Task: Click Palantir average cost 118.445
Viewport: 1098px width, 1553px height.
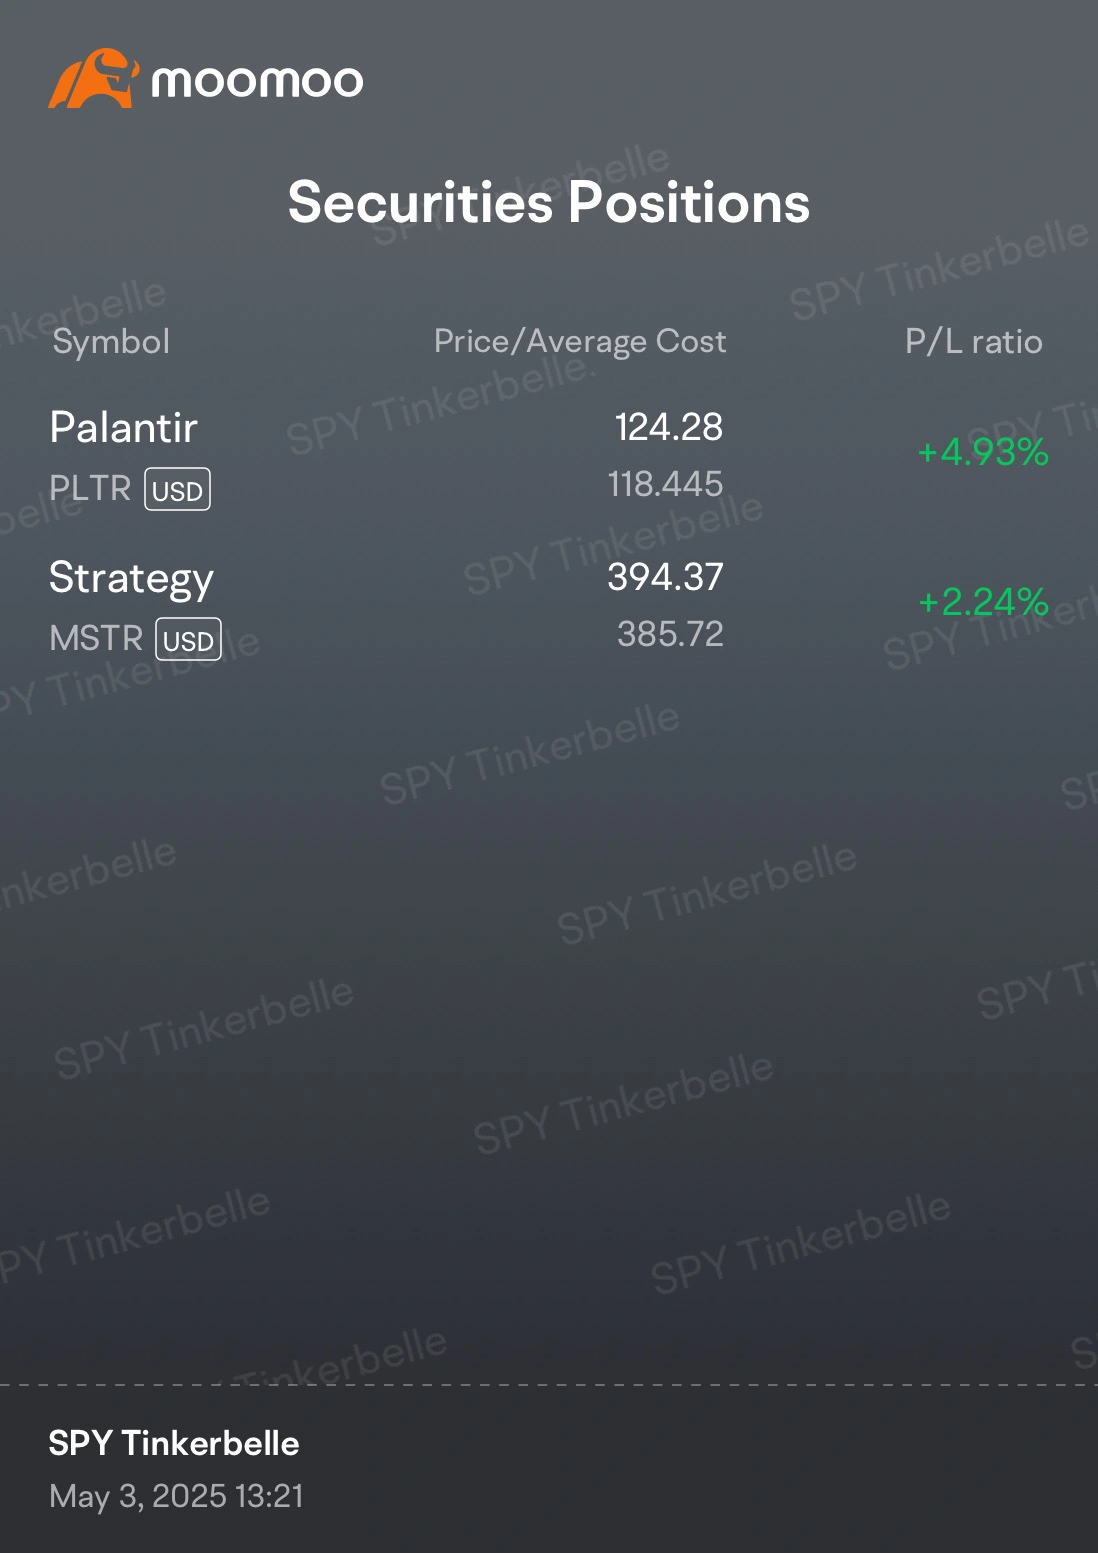Action: [x=666, y=485]
